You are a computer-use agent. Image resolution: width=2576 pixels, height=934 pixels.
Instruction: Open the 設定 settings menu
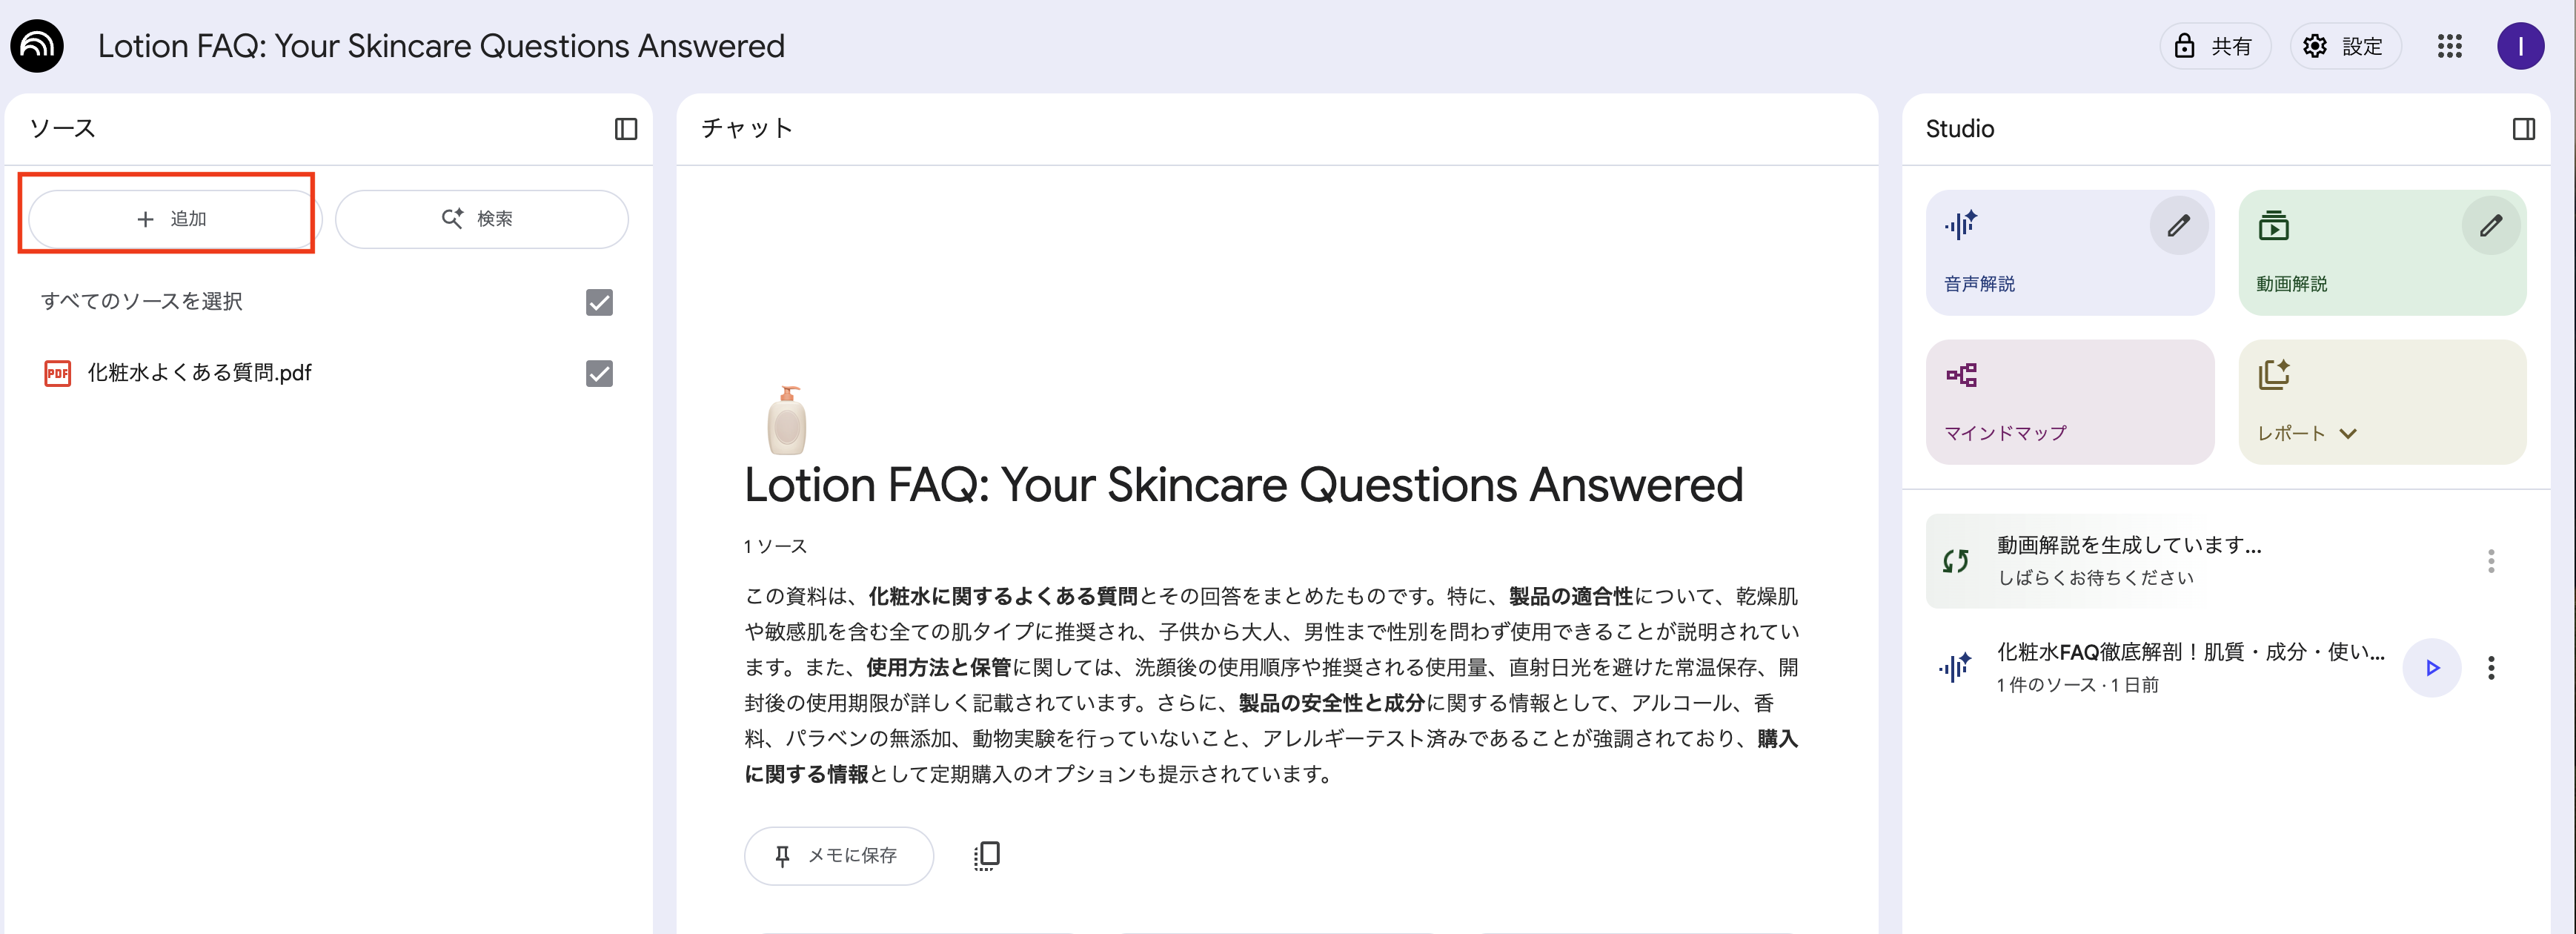pyautogui.click(x=2345, y=46)
